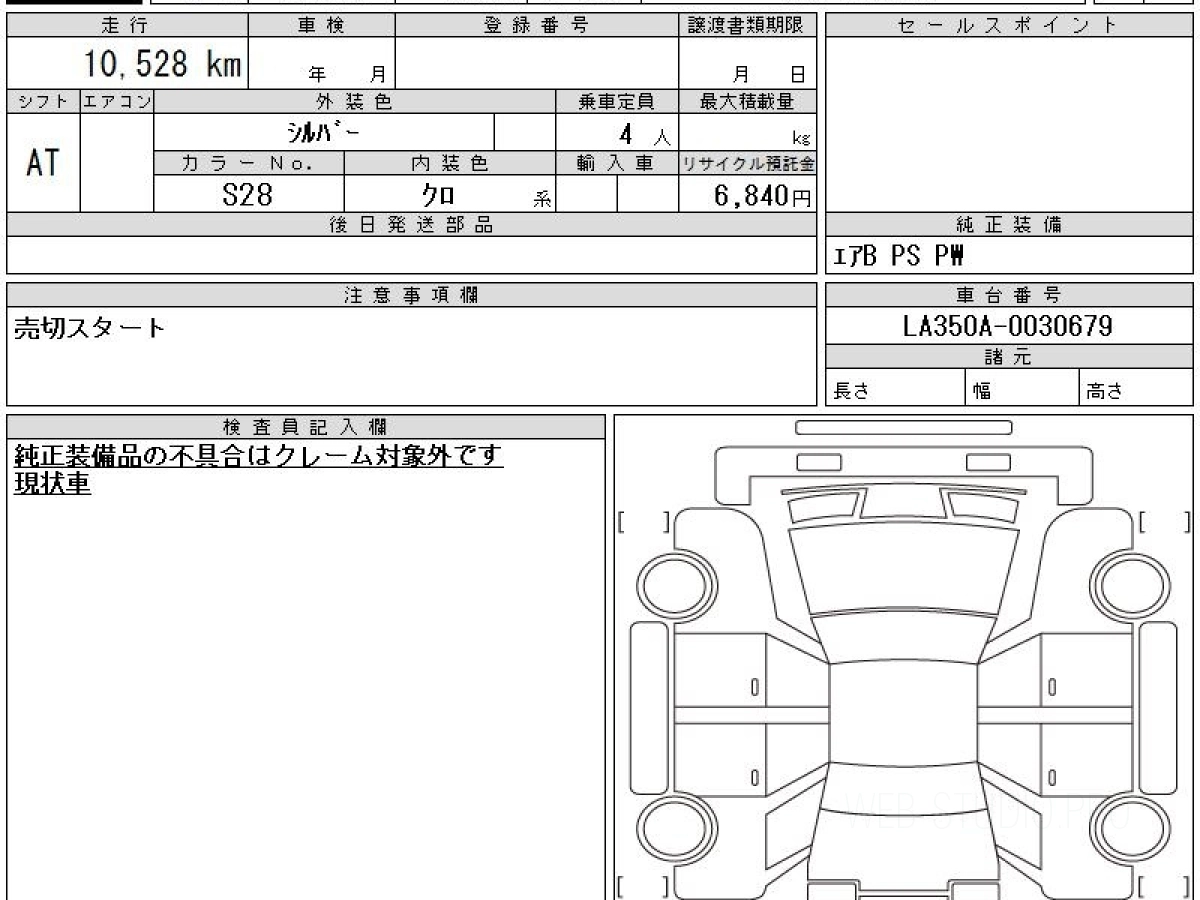Click the 外装色 header cell
This screenshot has width=1200, height=900.
tap(355, 101)
